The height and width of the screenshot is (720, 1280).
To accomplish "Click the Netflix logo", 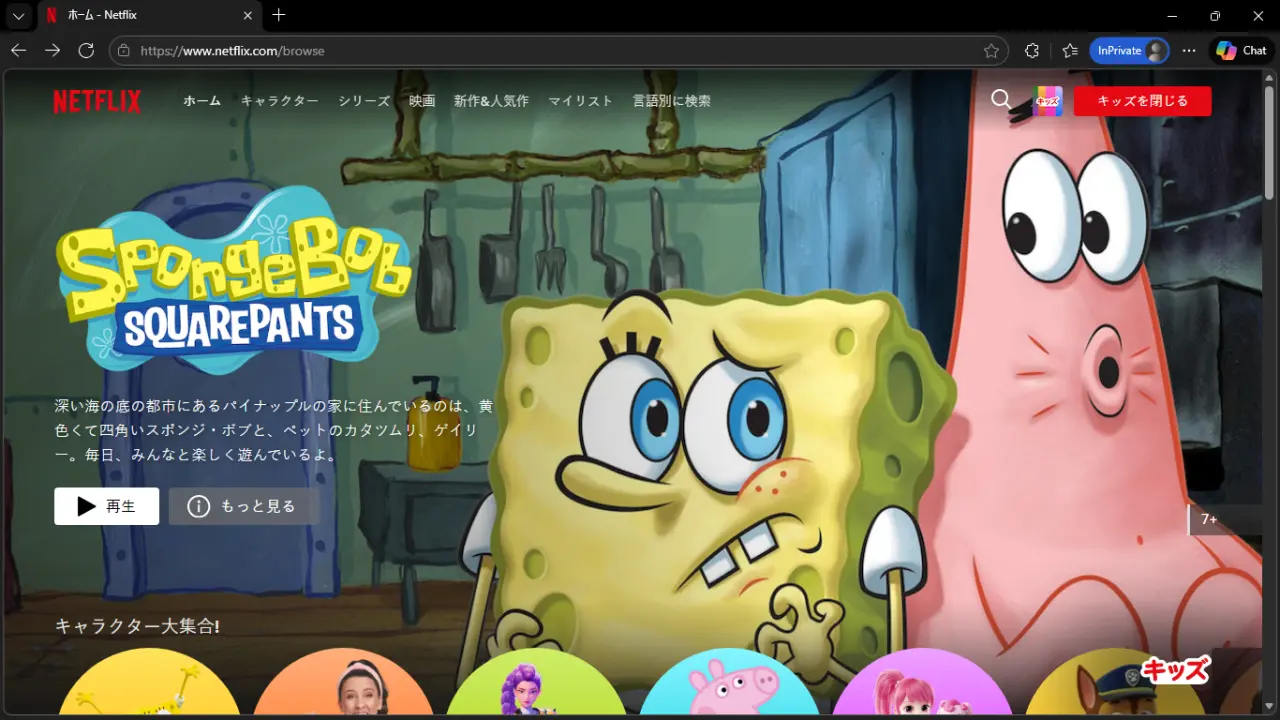I will coord(97,101).
